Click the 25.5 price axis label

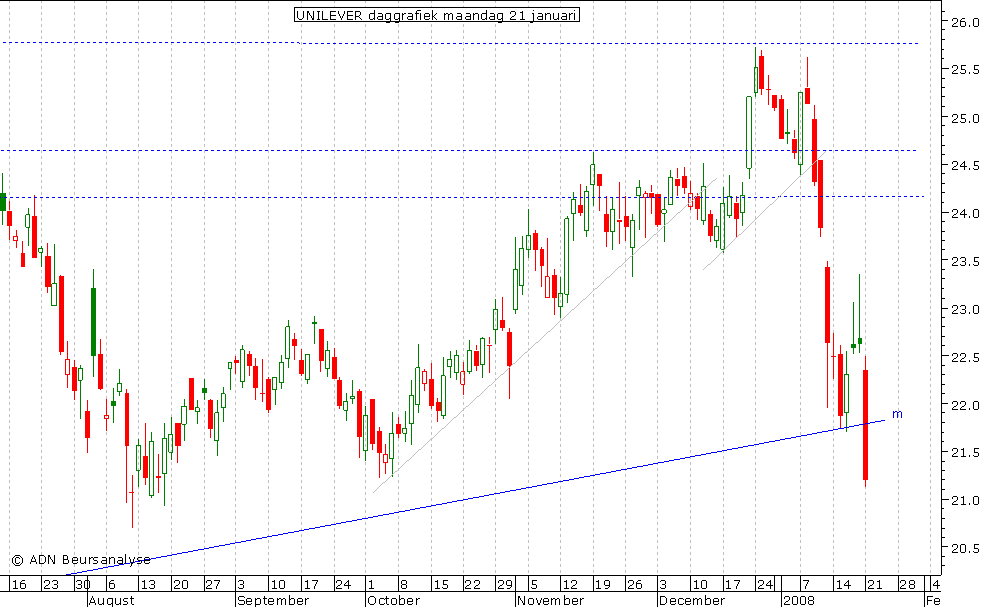click(x=964, y=70)
